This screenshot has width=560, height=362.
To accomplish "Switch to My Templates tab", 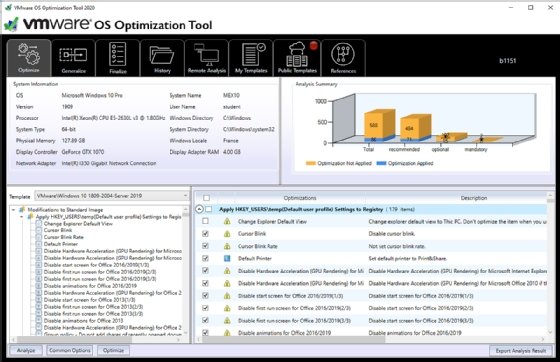I will click(x=251, y=58).
